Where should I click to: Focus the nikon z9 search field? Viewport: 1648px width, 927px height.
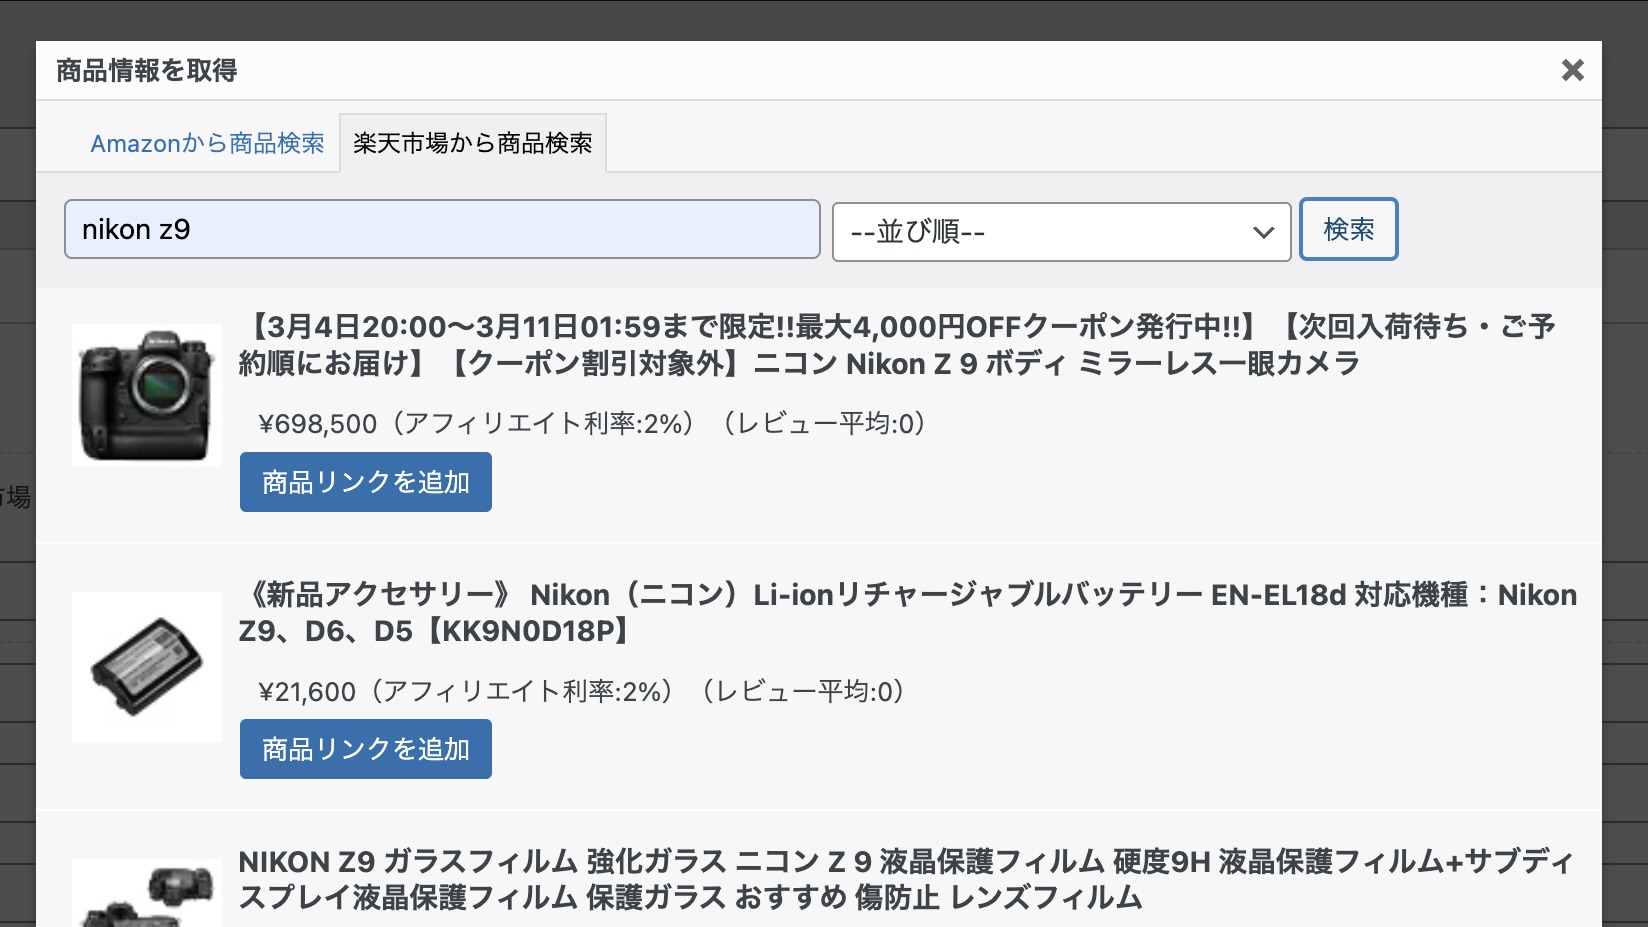coord(442,230)
